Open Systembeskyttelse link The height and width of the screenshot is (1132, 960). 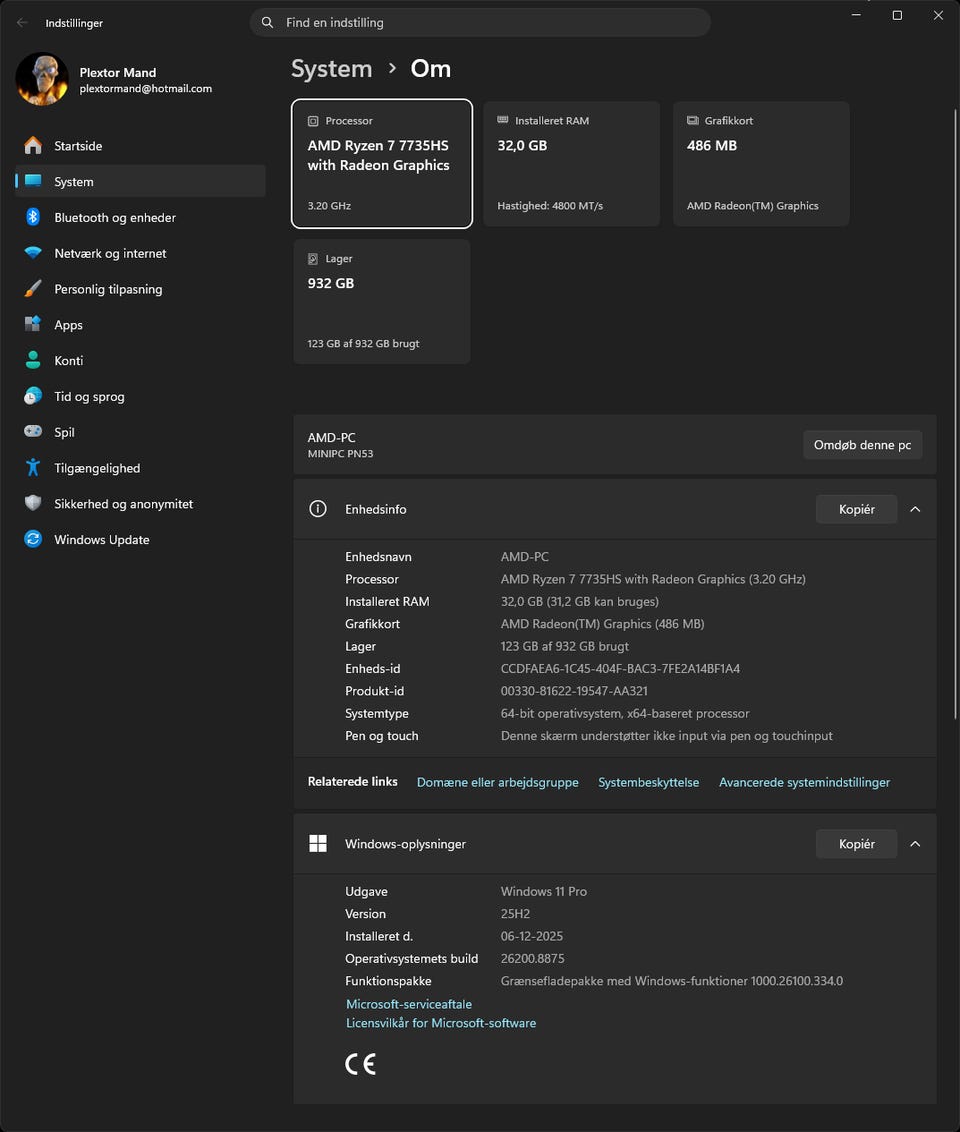(648, 782)
